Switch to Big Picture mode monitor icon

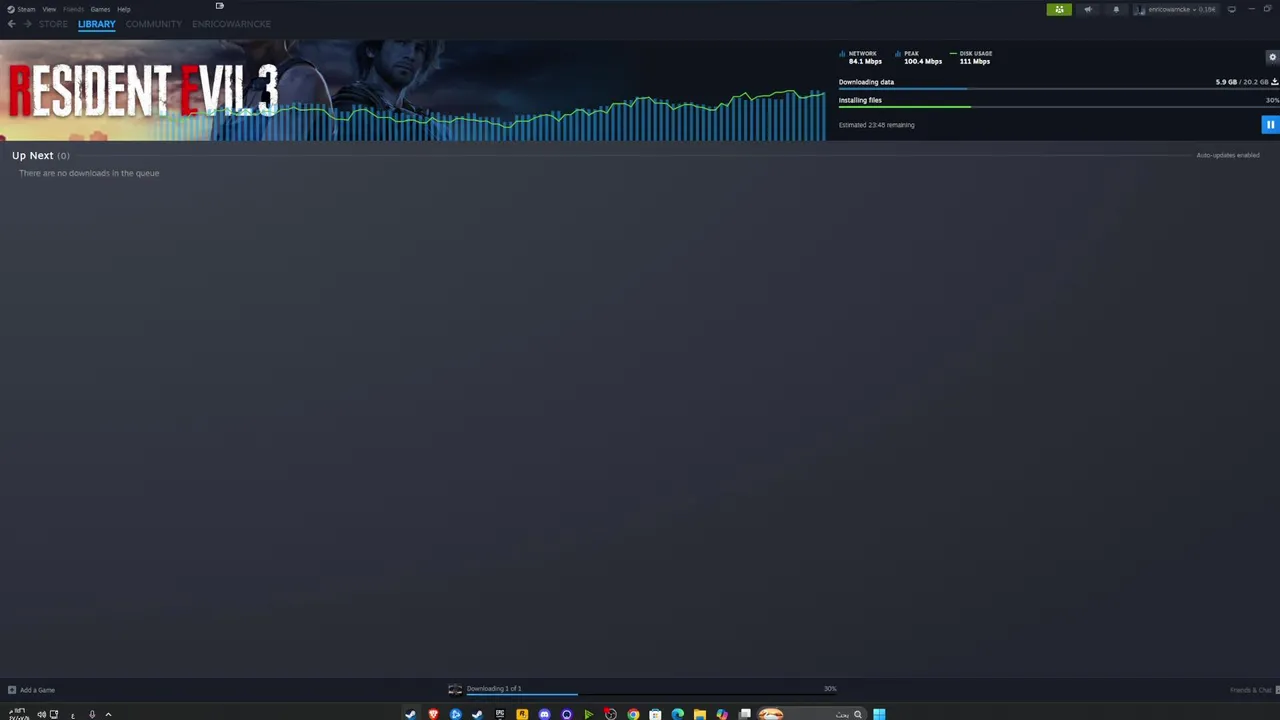[x=1232, y=9]
